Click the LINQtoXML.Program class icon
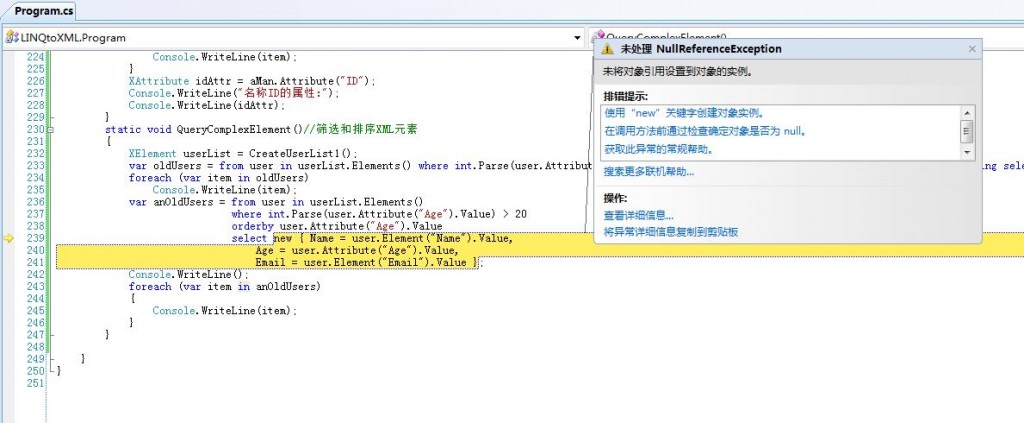The image size is (1024, 423). point(12,38)
